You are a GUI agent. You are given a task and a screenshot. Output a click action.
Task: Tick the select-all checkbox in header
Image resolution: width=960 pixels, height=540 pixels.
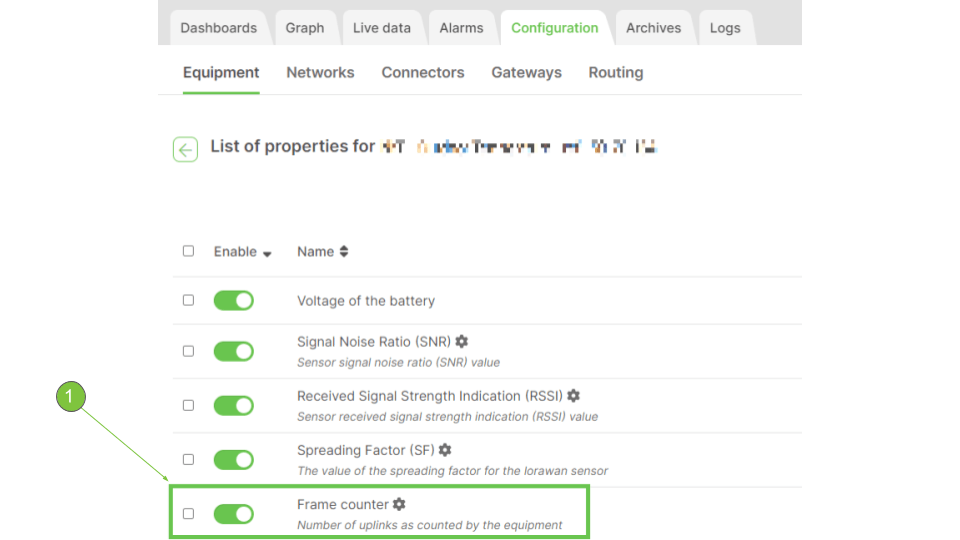[188, 251]
